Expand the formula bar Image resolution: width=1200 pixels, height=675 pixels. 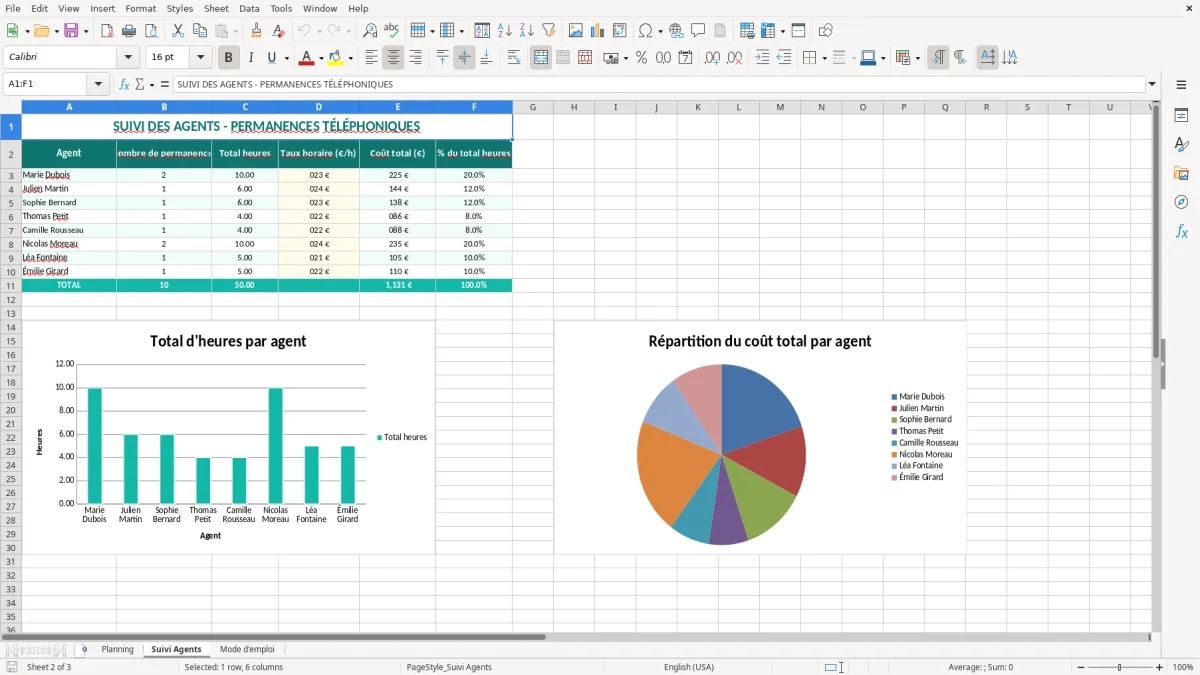(x=1152, y=84)
